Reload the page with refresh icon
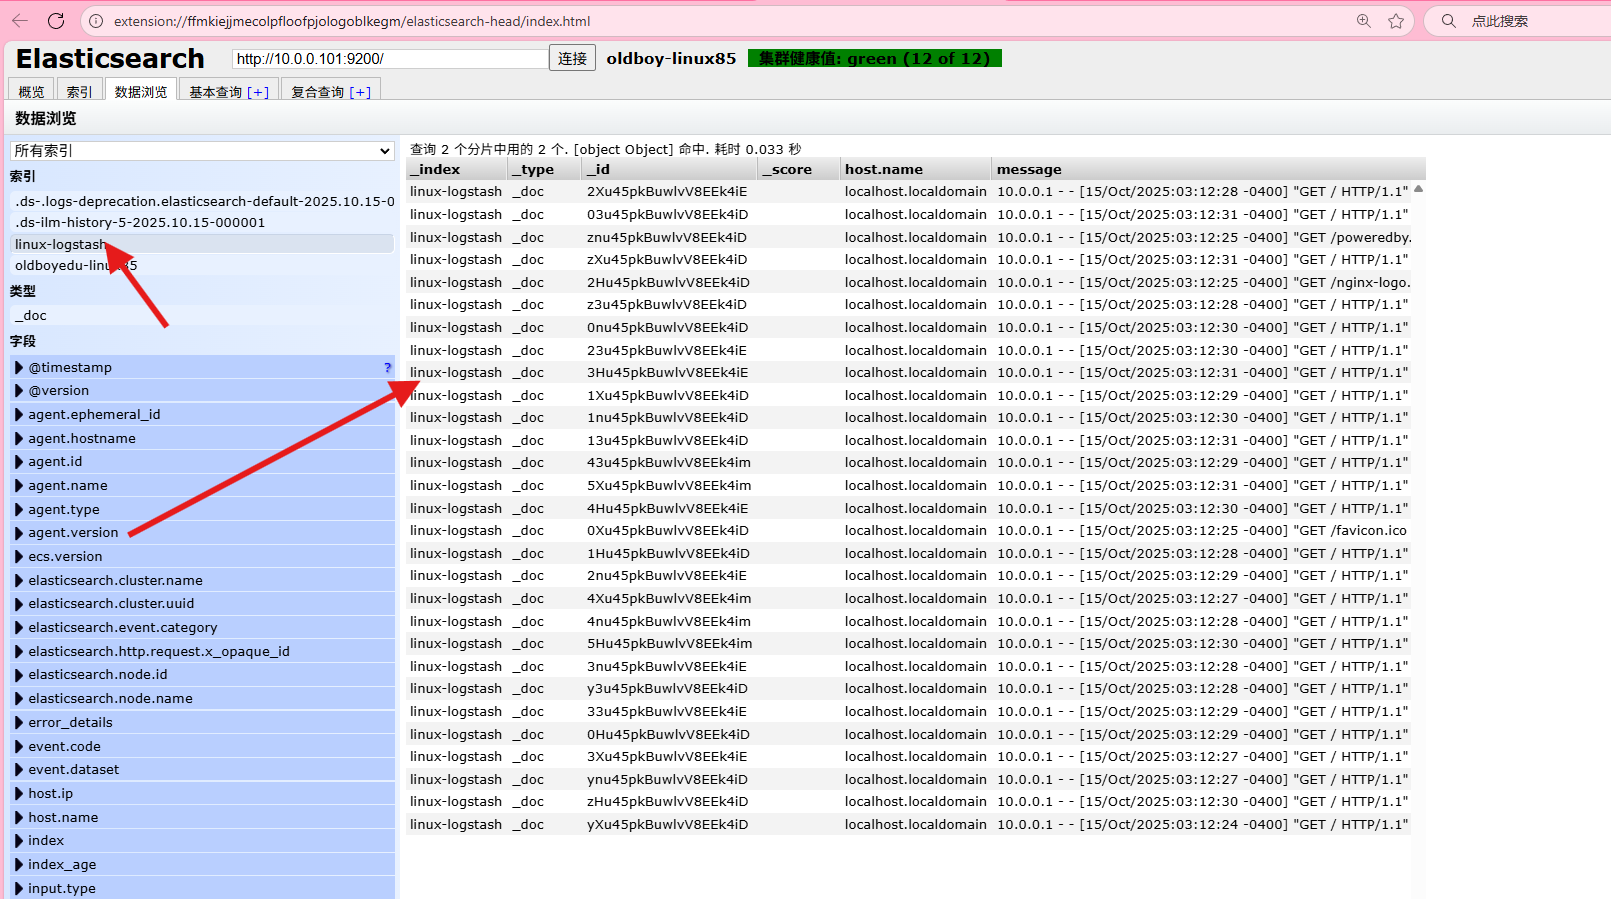 tap(56, 21)
